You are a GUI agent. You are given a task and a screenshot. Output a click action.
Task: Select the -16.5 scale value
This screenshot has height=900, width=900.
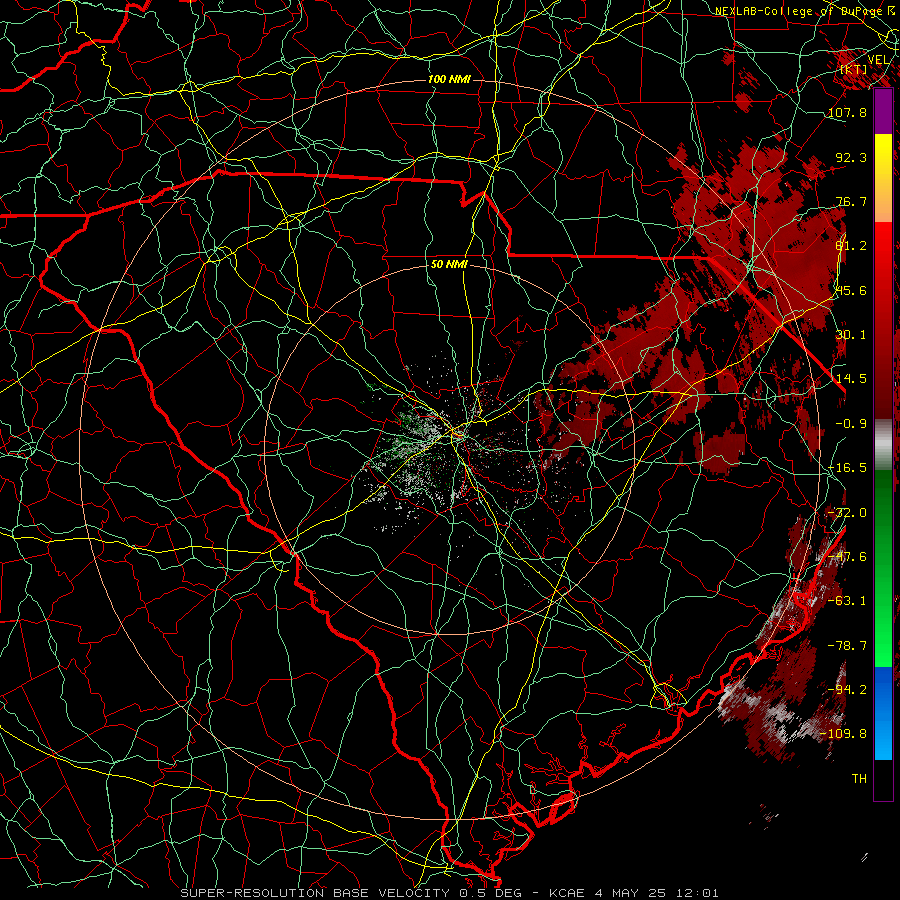847,468
